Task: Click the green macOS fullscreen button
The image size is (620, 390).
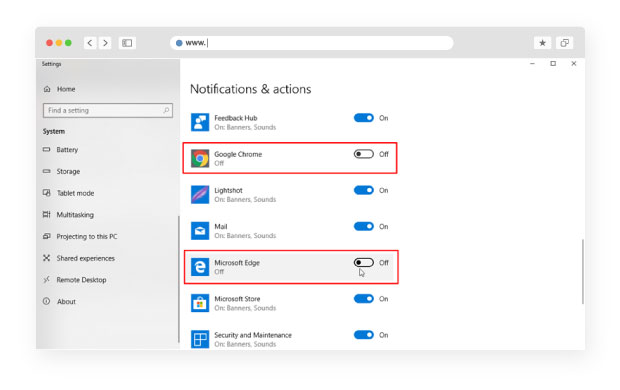Action: [x=68, y=43]
